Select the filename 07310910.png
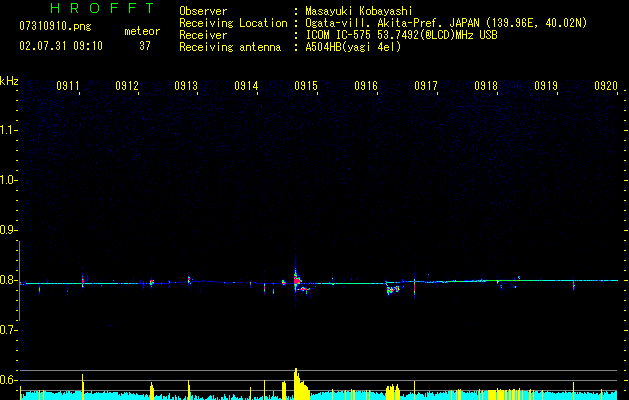The height and width of the screenshot is (400, 629). pyautogui.click(x=55, y=26)
